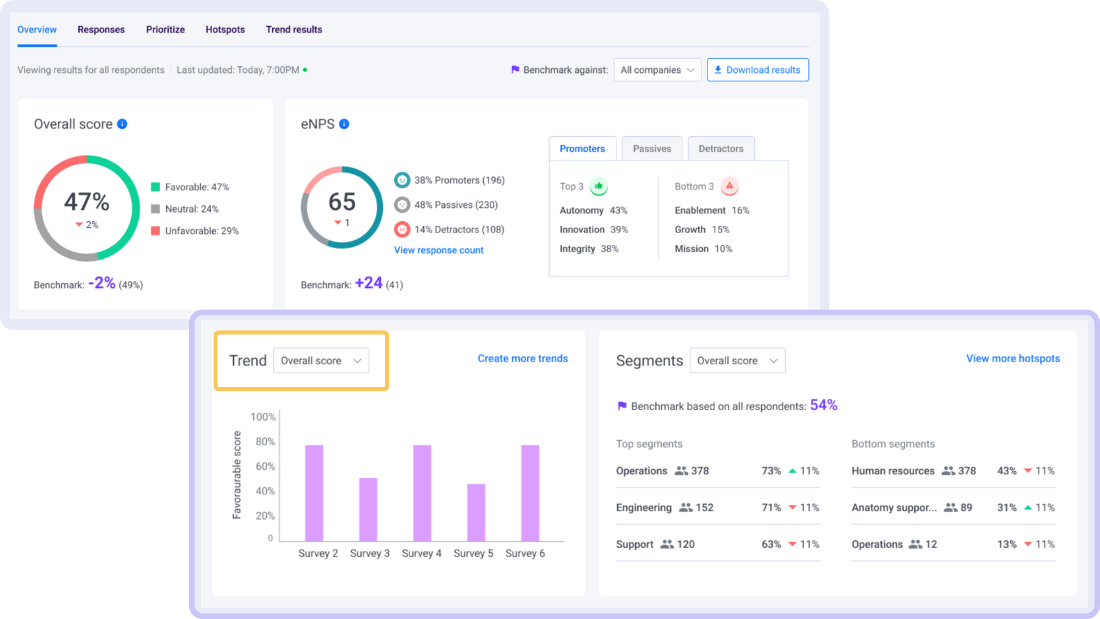The height and width of the screenshot is (619, 1100).
Task: Click the View response count link
Action: tap(438, 250)
